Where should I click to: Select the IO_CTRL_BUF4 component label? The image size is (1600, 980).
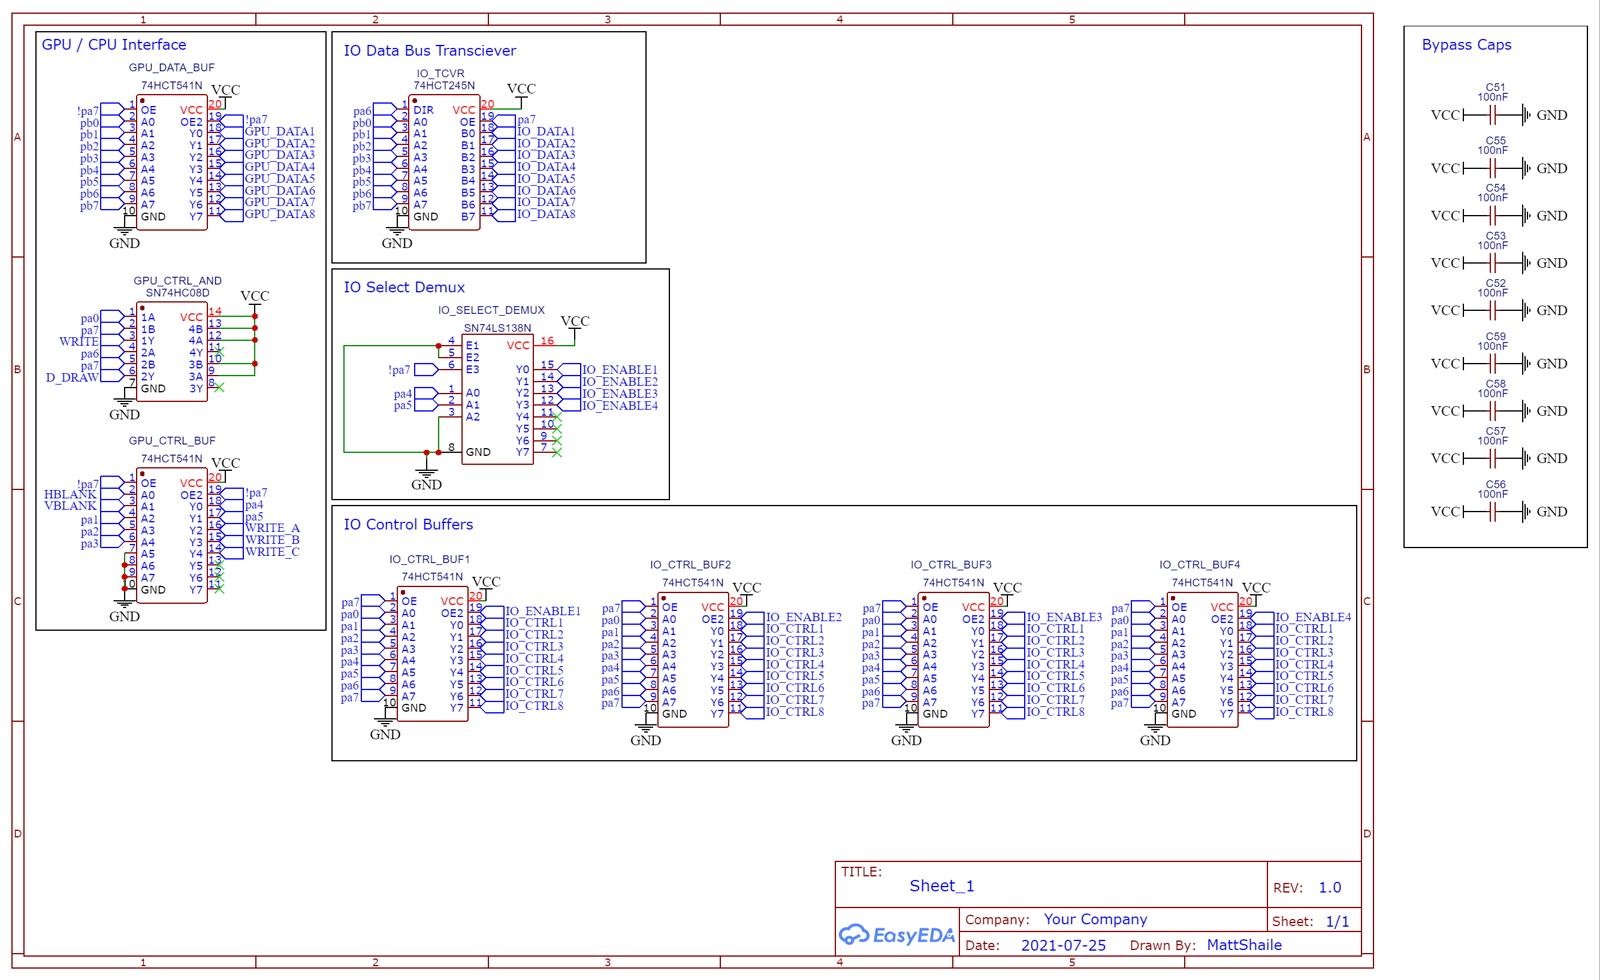click(1200, 565)
